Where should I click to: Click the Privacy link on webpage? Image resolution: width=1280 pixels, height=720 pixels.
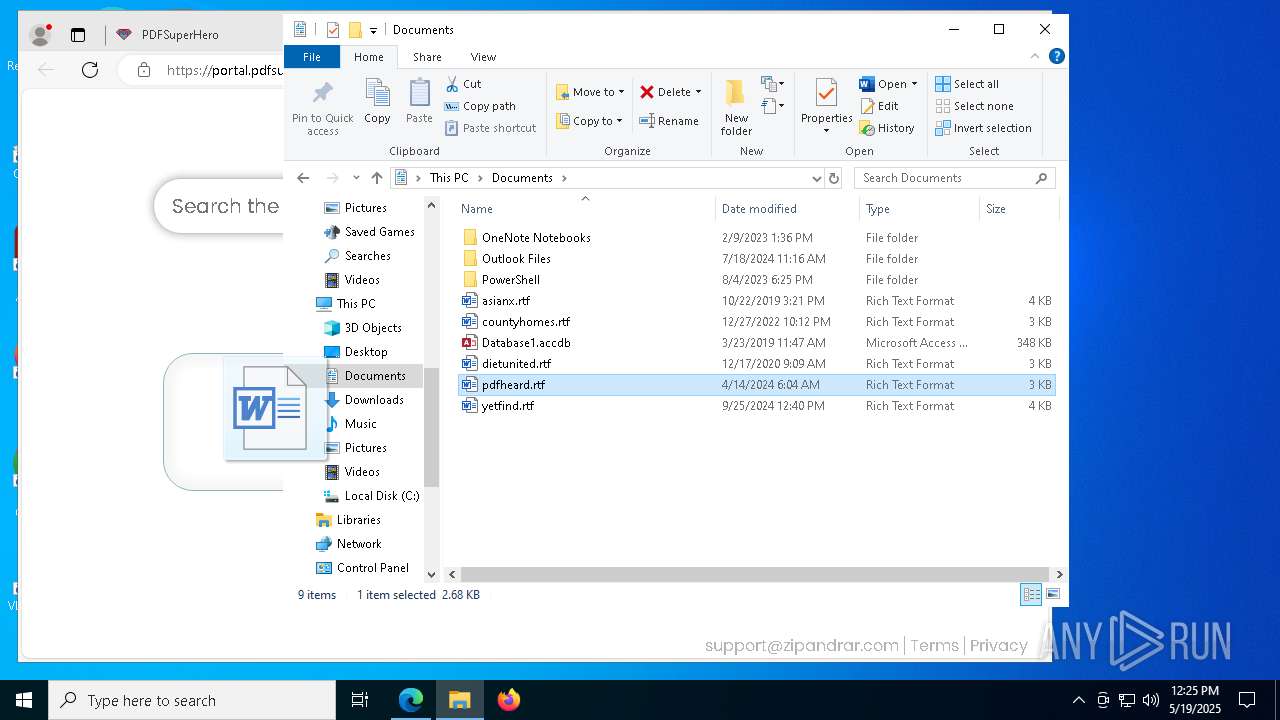(999, 646)
